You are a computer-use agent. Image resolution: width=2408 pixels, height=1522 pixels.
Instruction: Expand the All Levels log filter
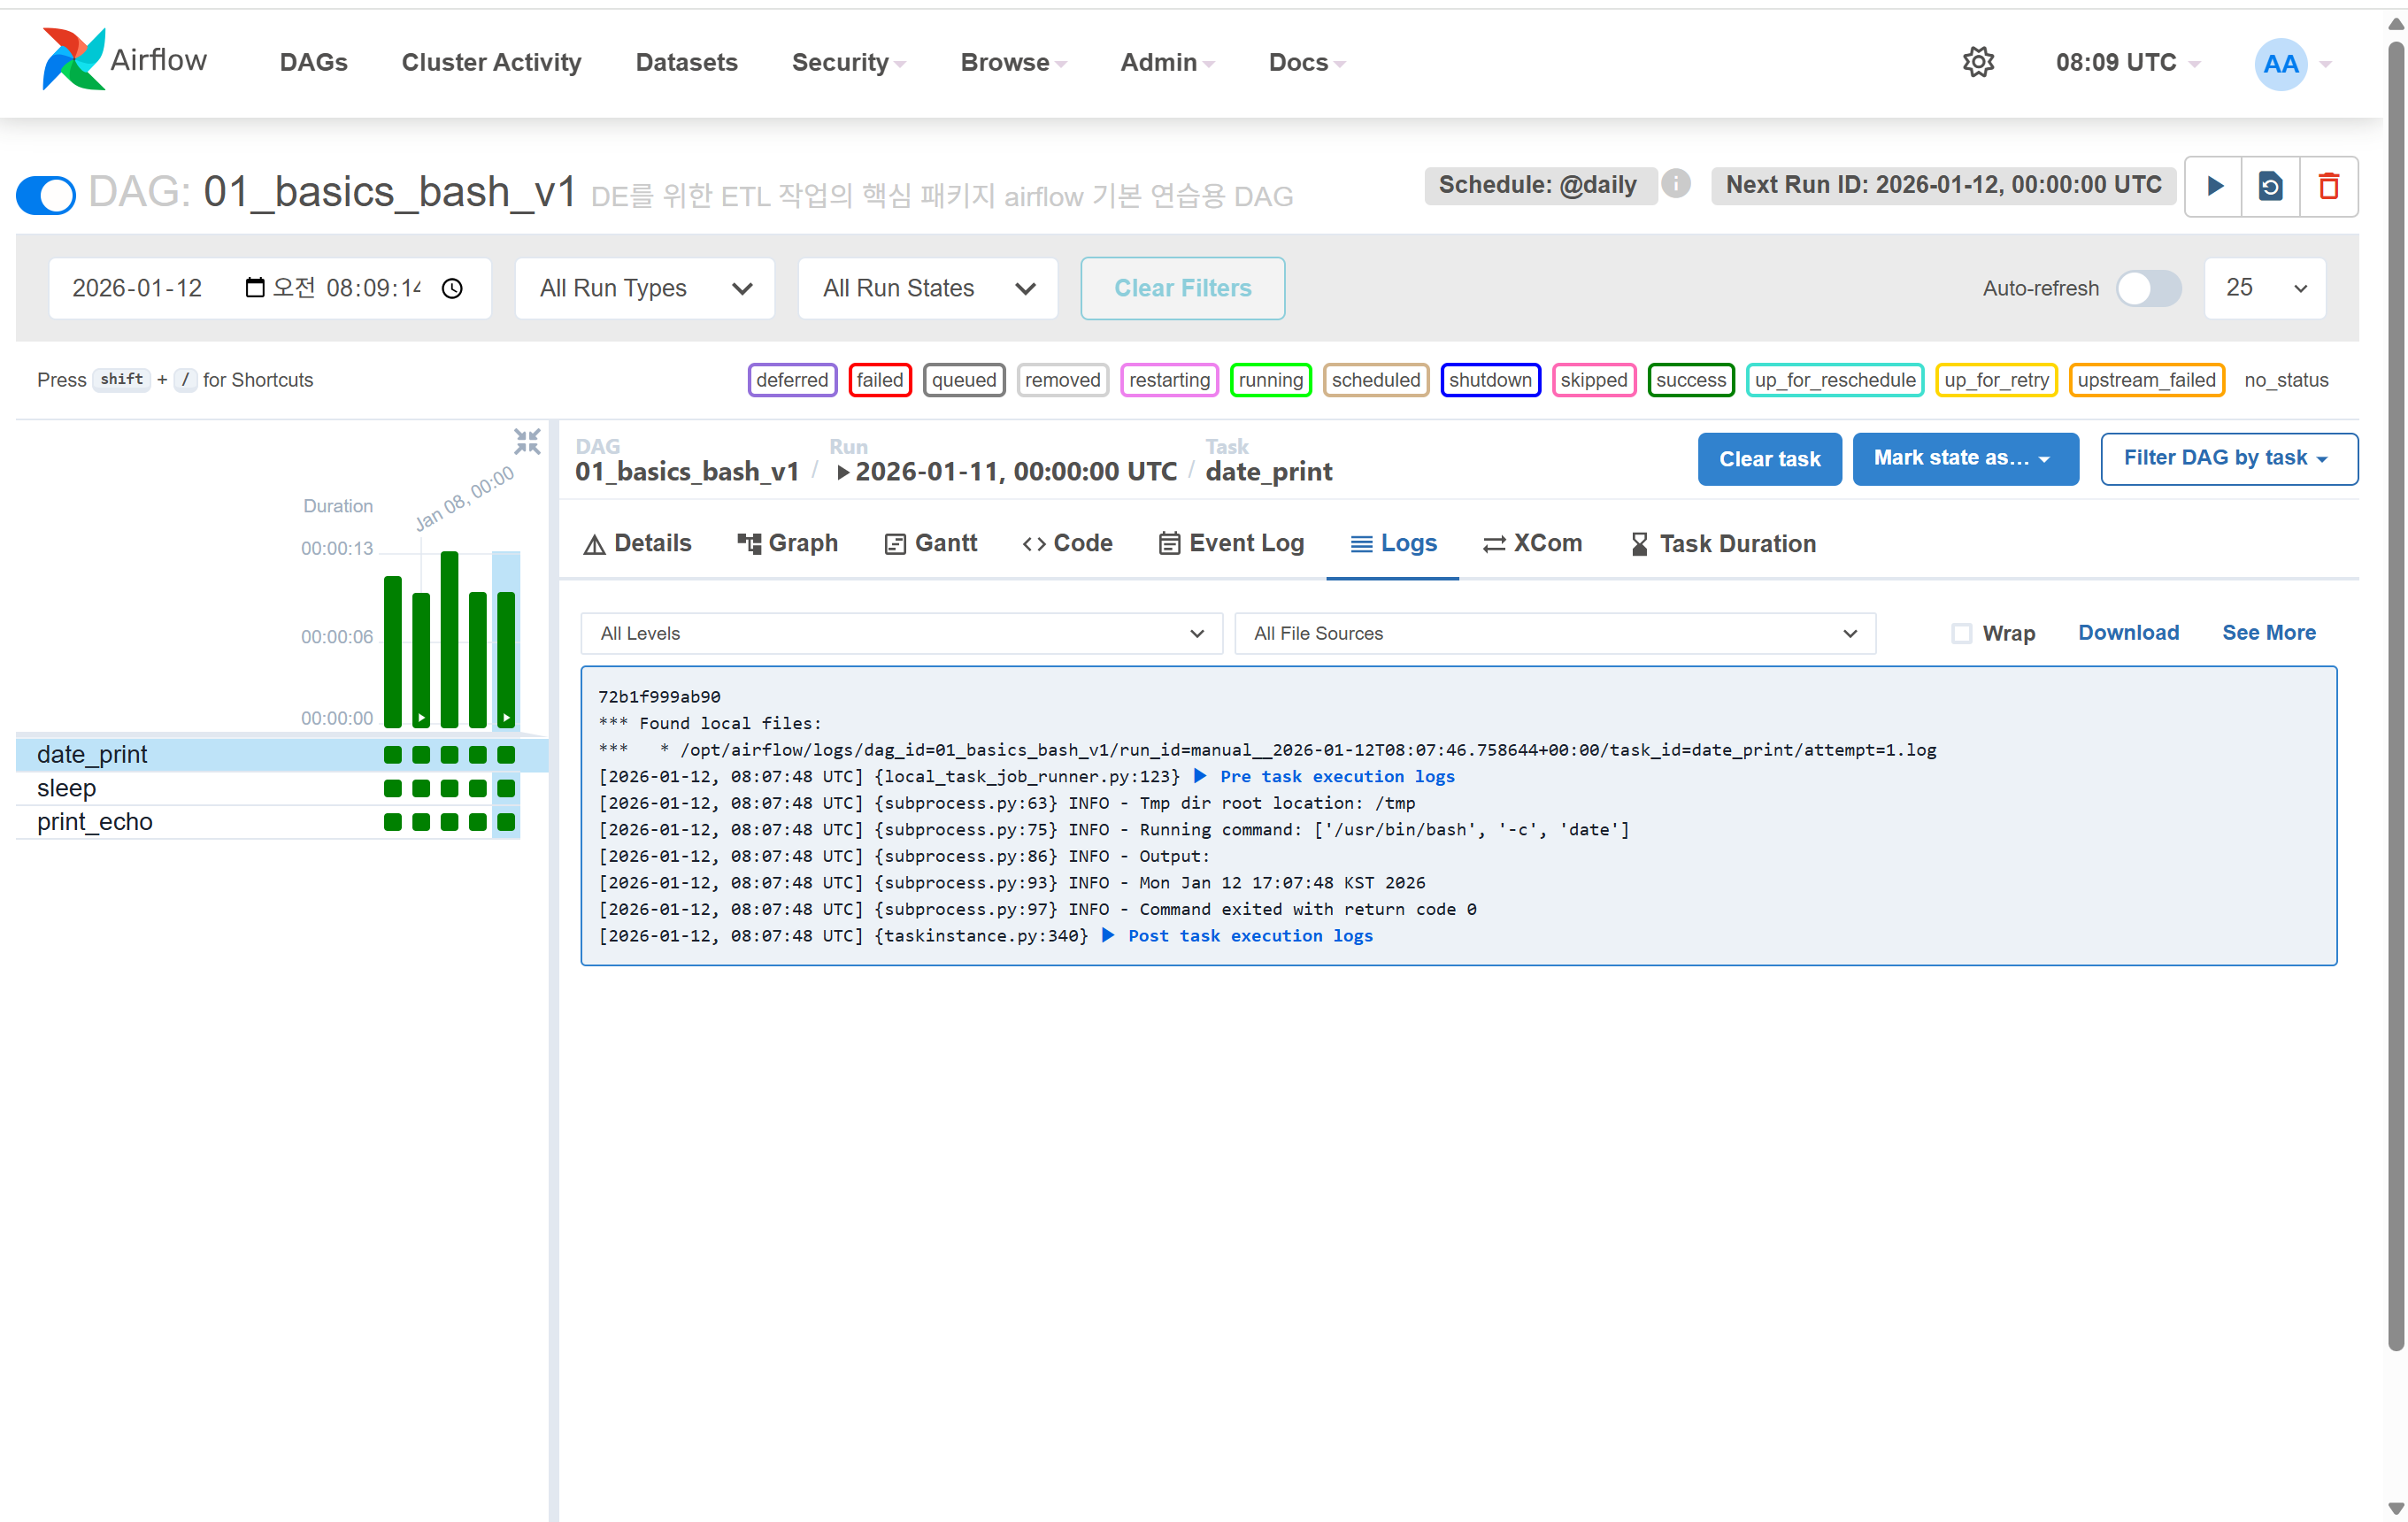pyautogui.click(x=900, y=633)
